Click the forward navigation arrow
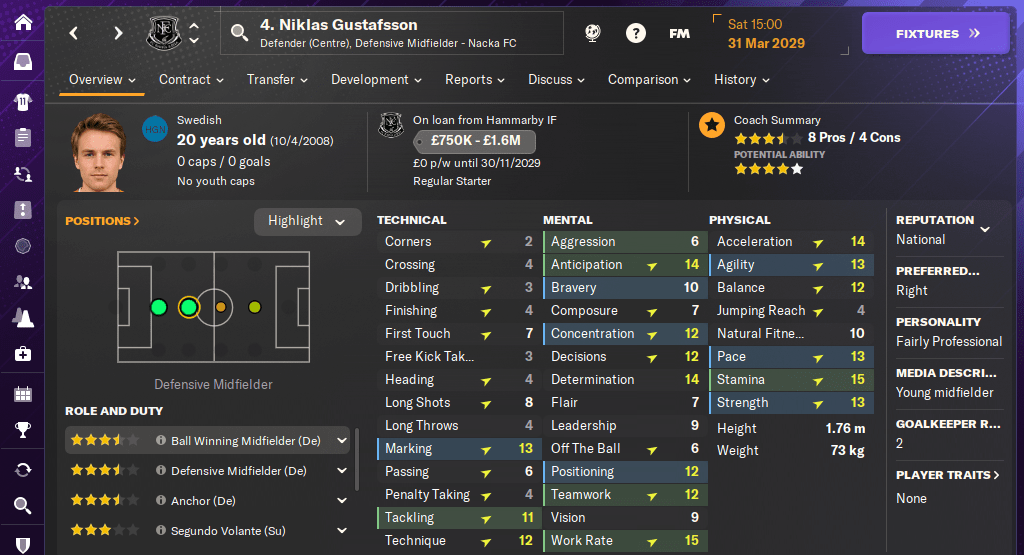Screen dimensions: 1024x555 [118, 34]
